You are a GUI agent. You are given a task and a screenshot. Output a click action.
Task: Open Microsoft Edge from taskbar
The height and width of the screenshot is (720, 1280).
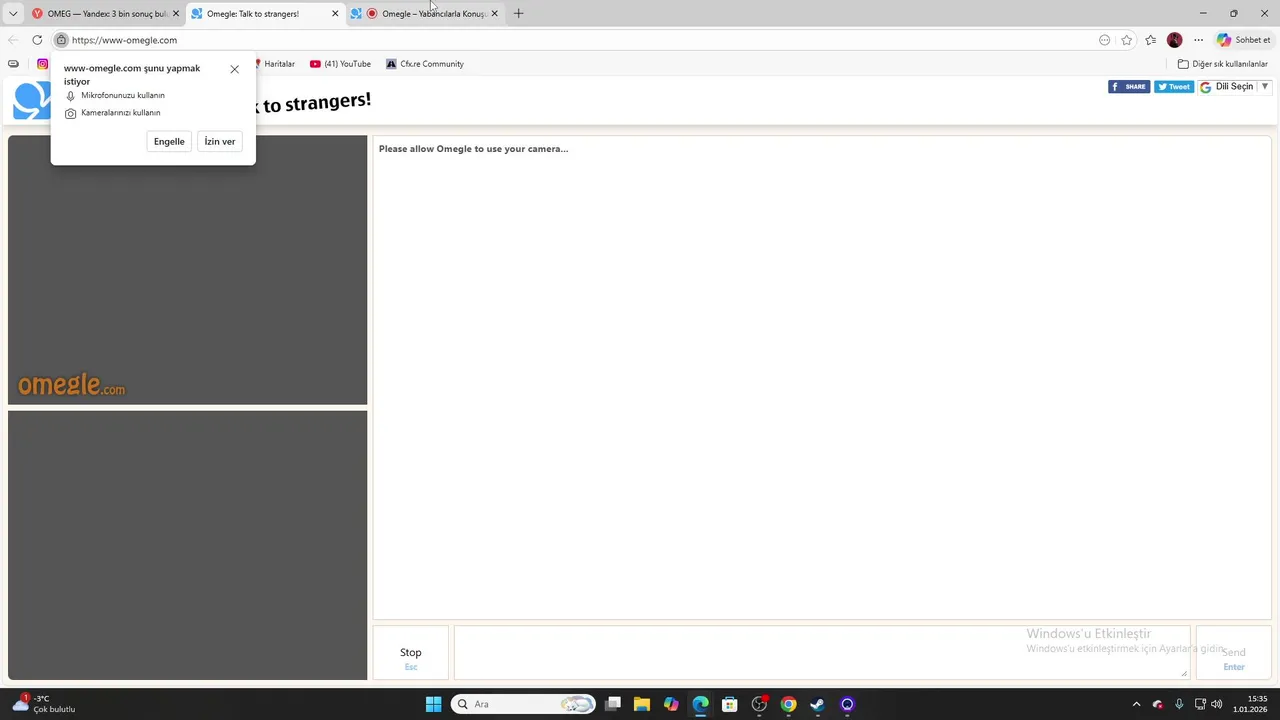(700, 704)
